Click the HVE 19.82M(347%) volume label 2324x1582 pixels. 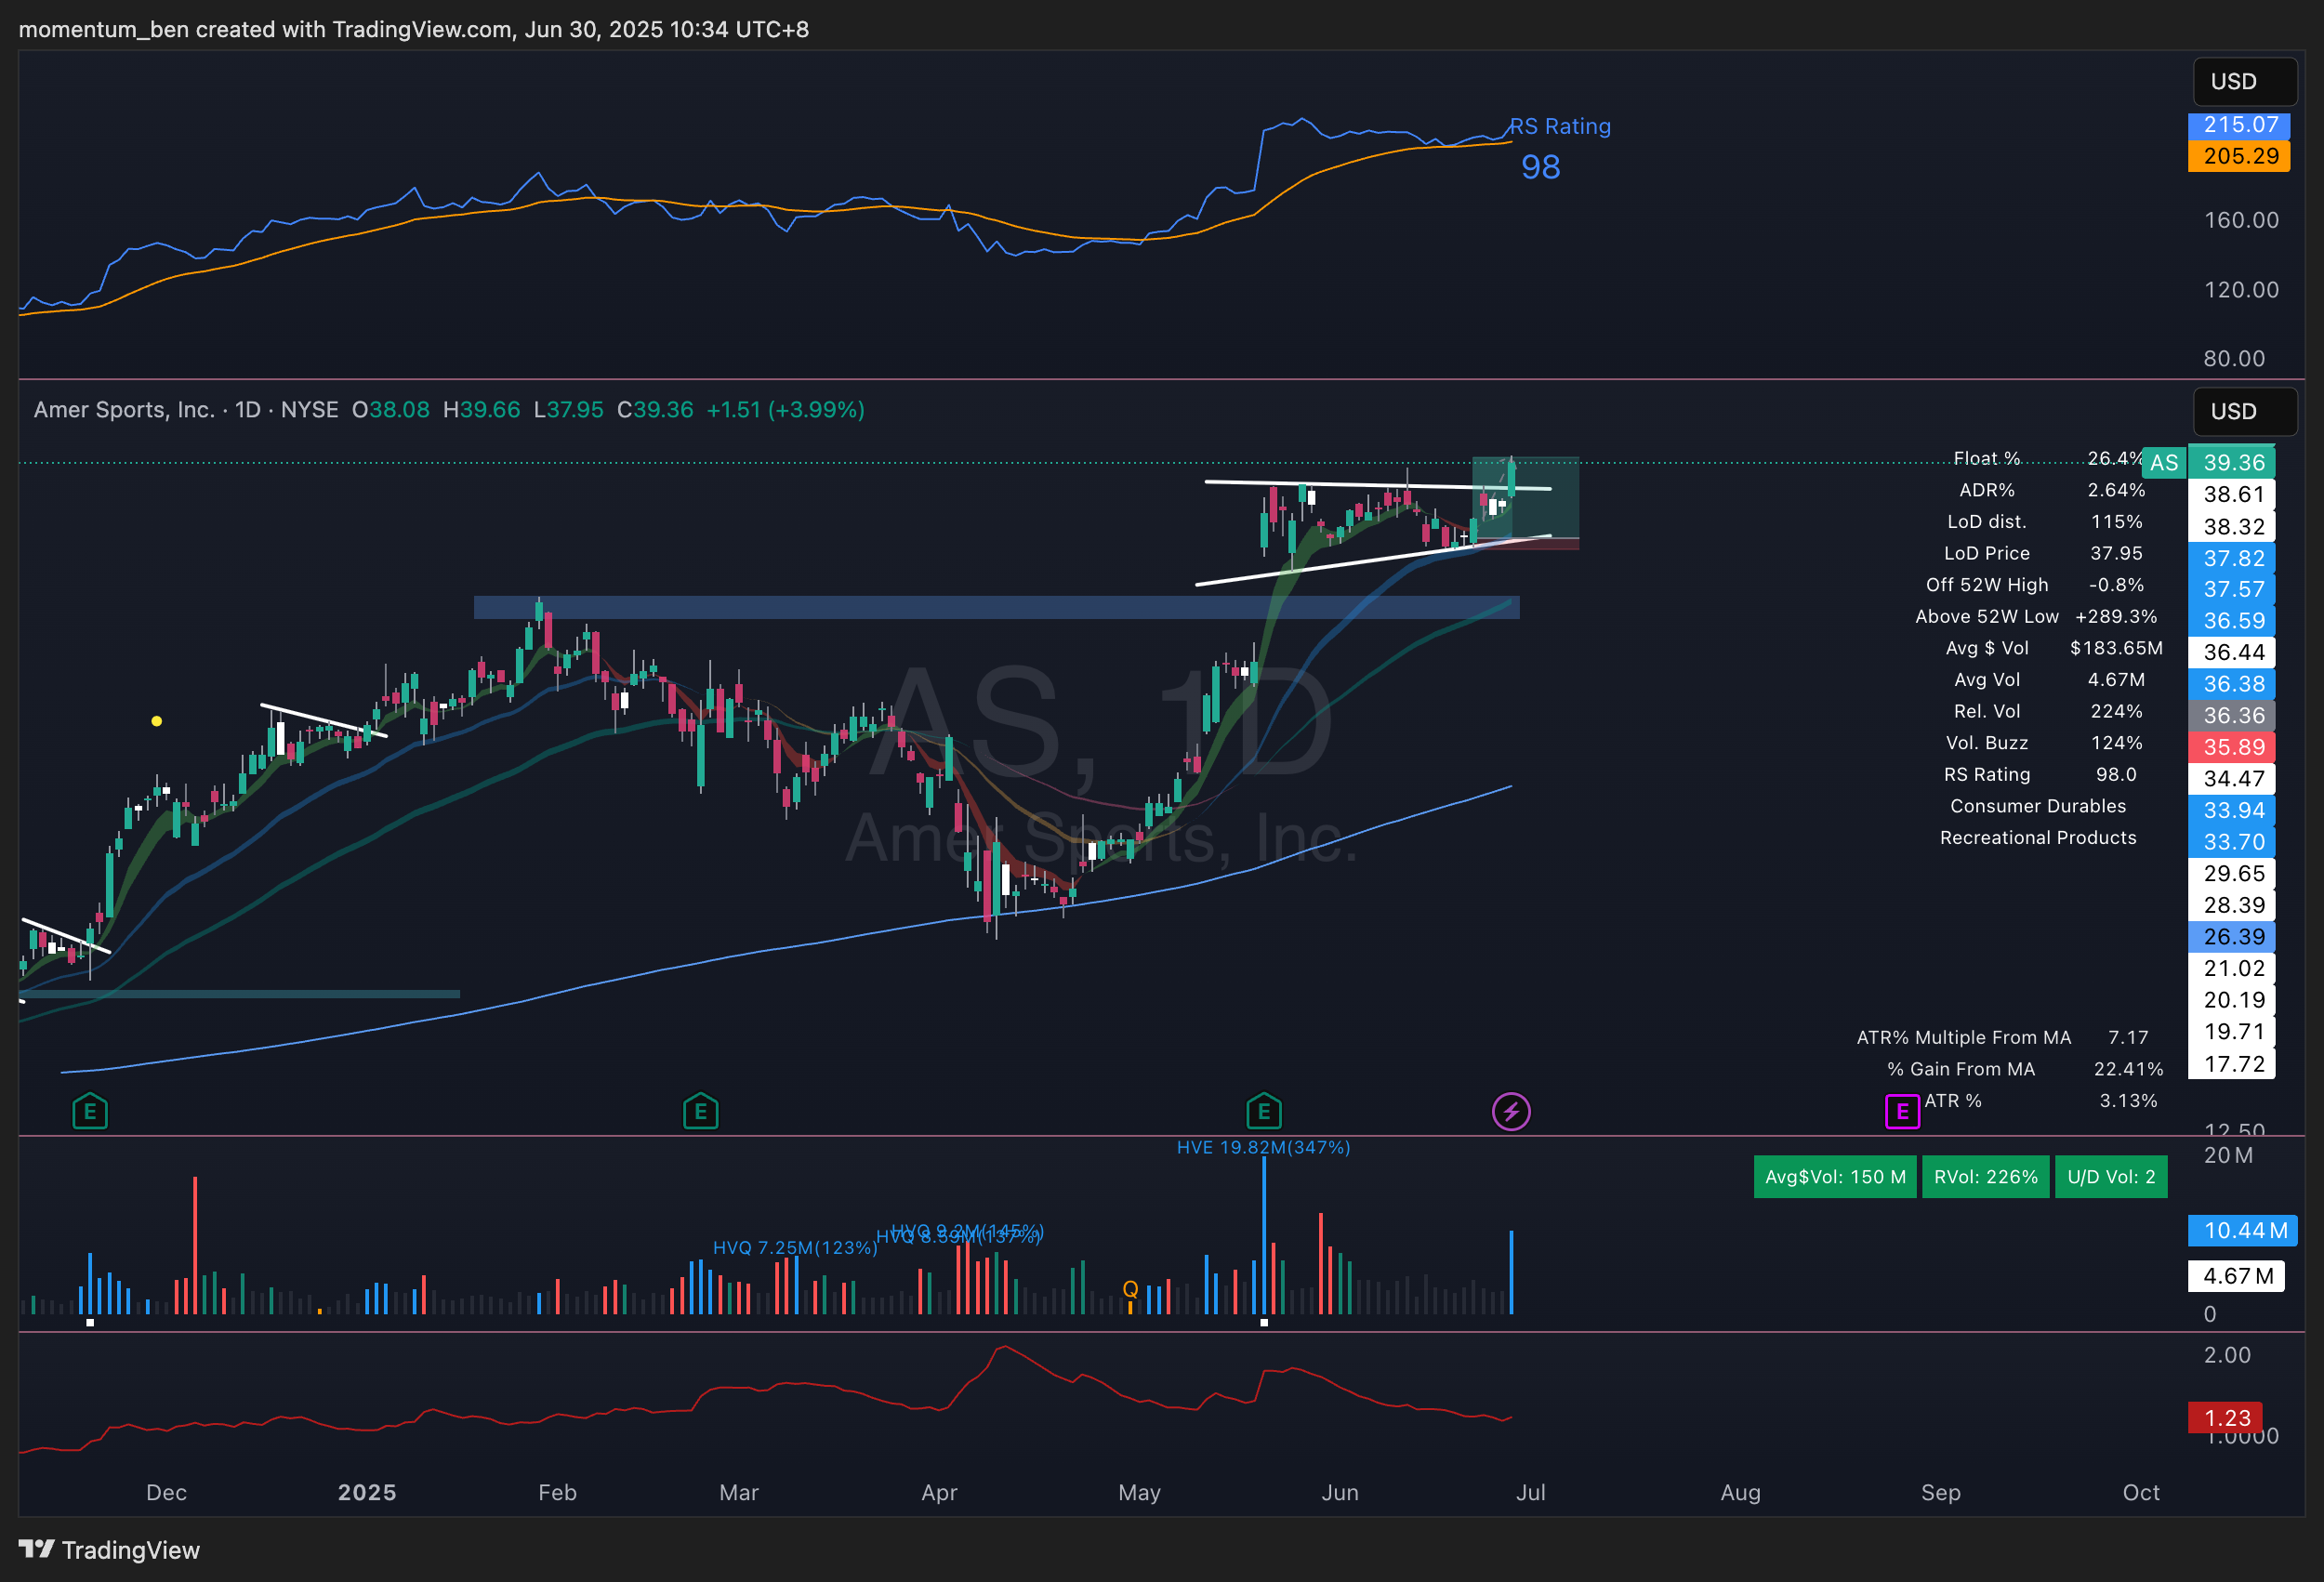[1263, 1147]
